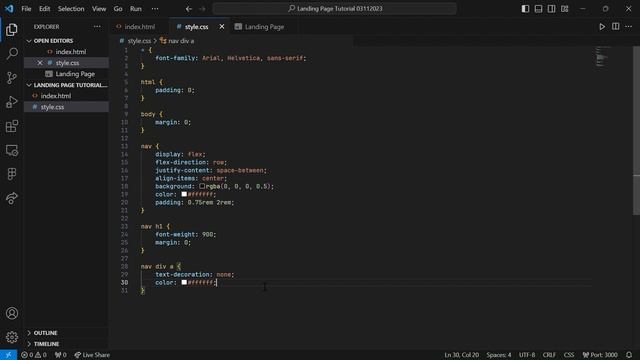This screenshot has height=360, width=640.
Task: Go back with the left arrow
Action: [189, 9]
